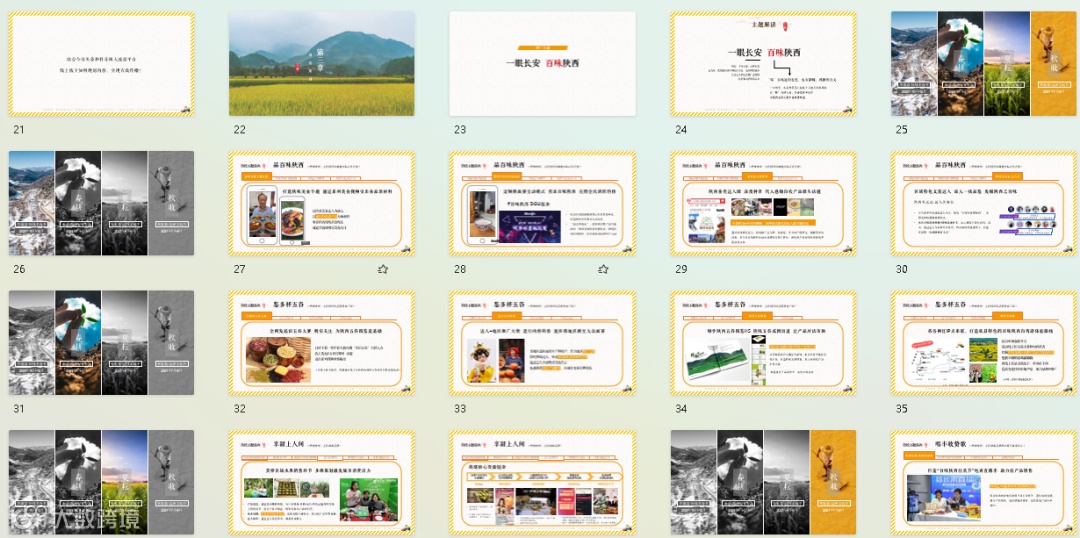Screen dimensions: 1080x538
Task: Select the 唱丰收赞歌 slide thumbnail
Action: click(984, 482)
